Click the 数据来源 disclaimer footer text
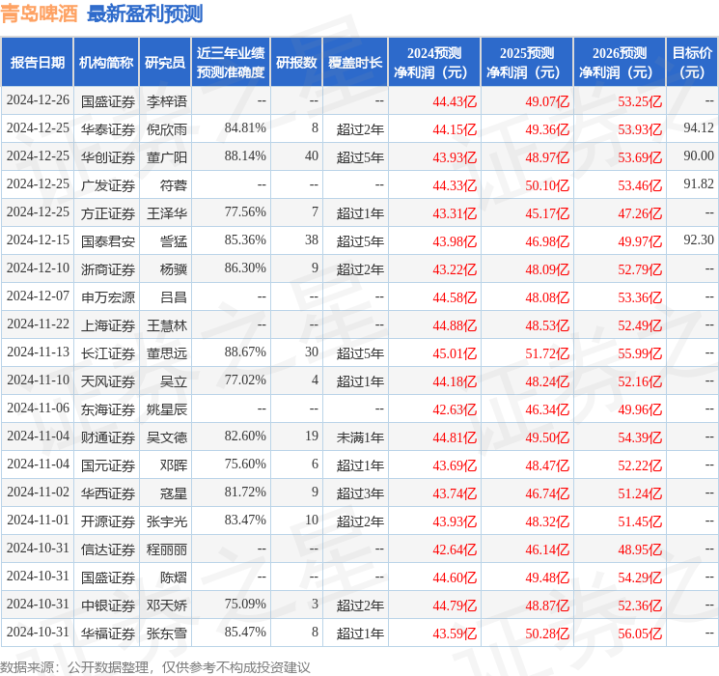The height and width of the screenshot is (676, 719). [155, 666]
